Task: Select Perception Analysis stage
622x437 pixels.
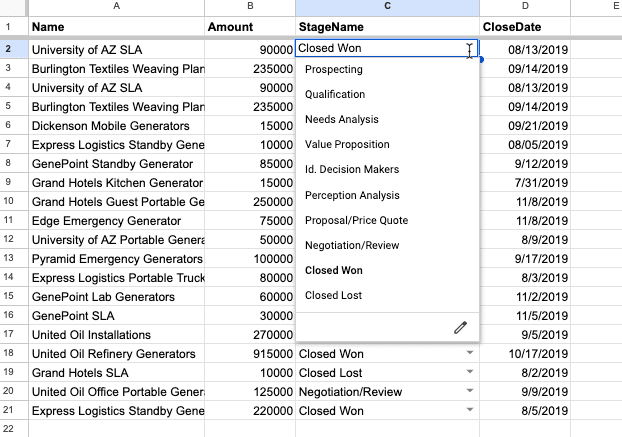Action: click(352, 195)
